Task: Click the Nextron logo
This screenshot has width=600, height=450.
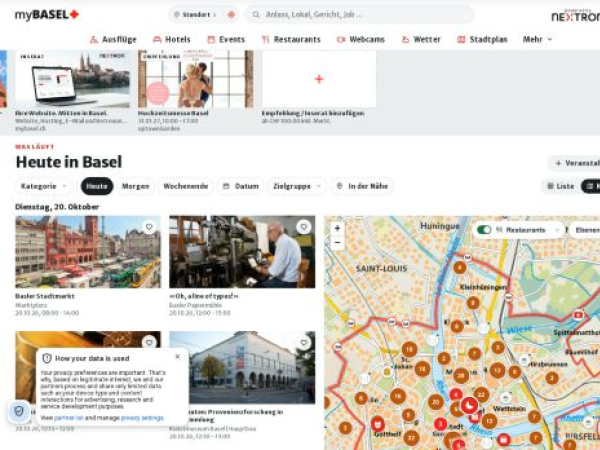Action: 576,15
